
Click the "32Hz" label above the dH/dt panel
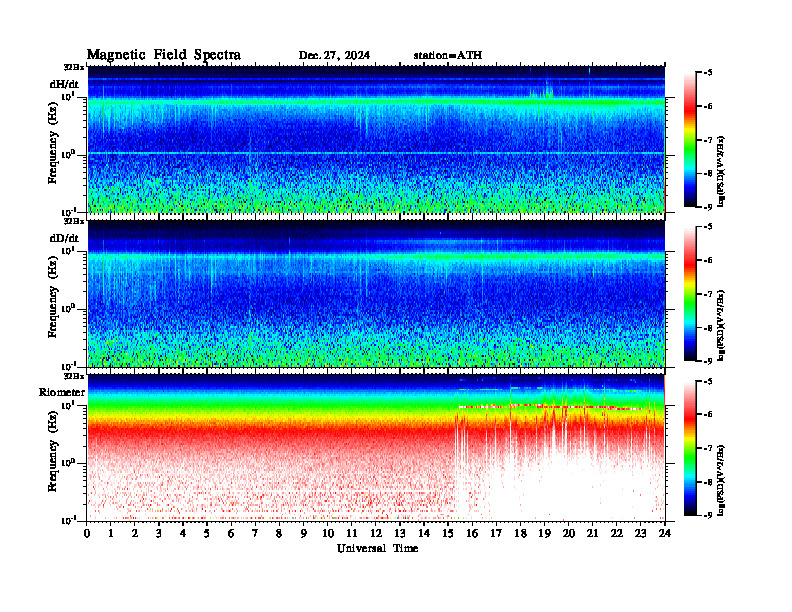(x=74, y=67)
